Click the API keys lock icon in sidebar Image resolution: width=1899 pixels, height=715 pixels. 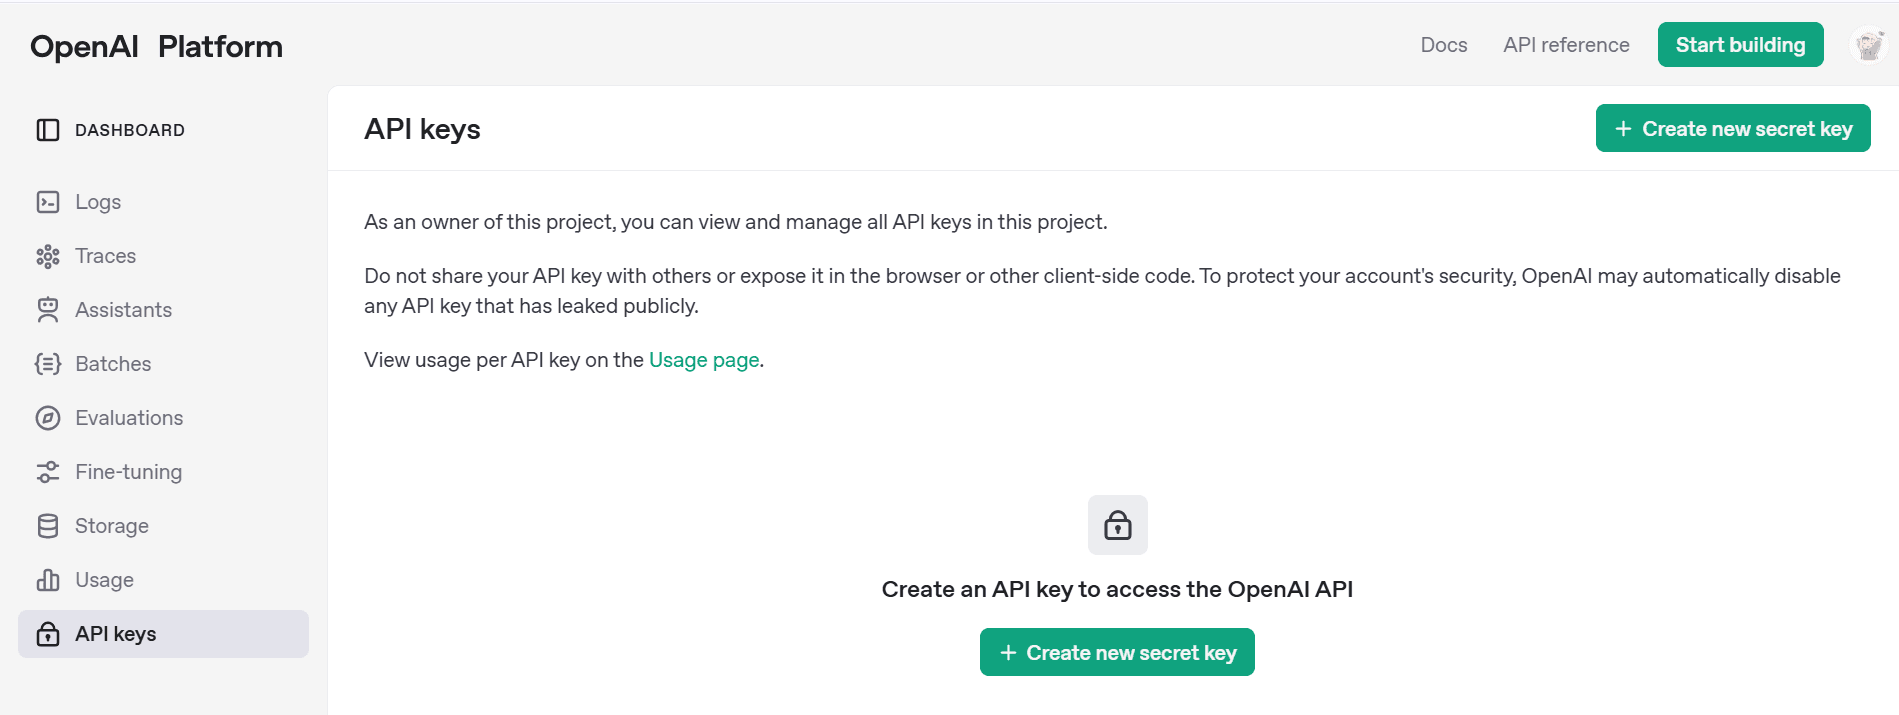[48, 634]
